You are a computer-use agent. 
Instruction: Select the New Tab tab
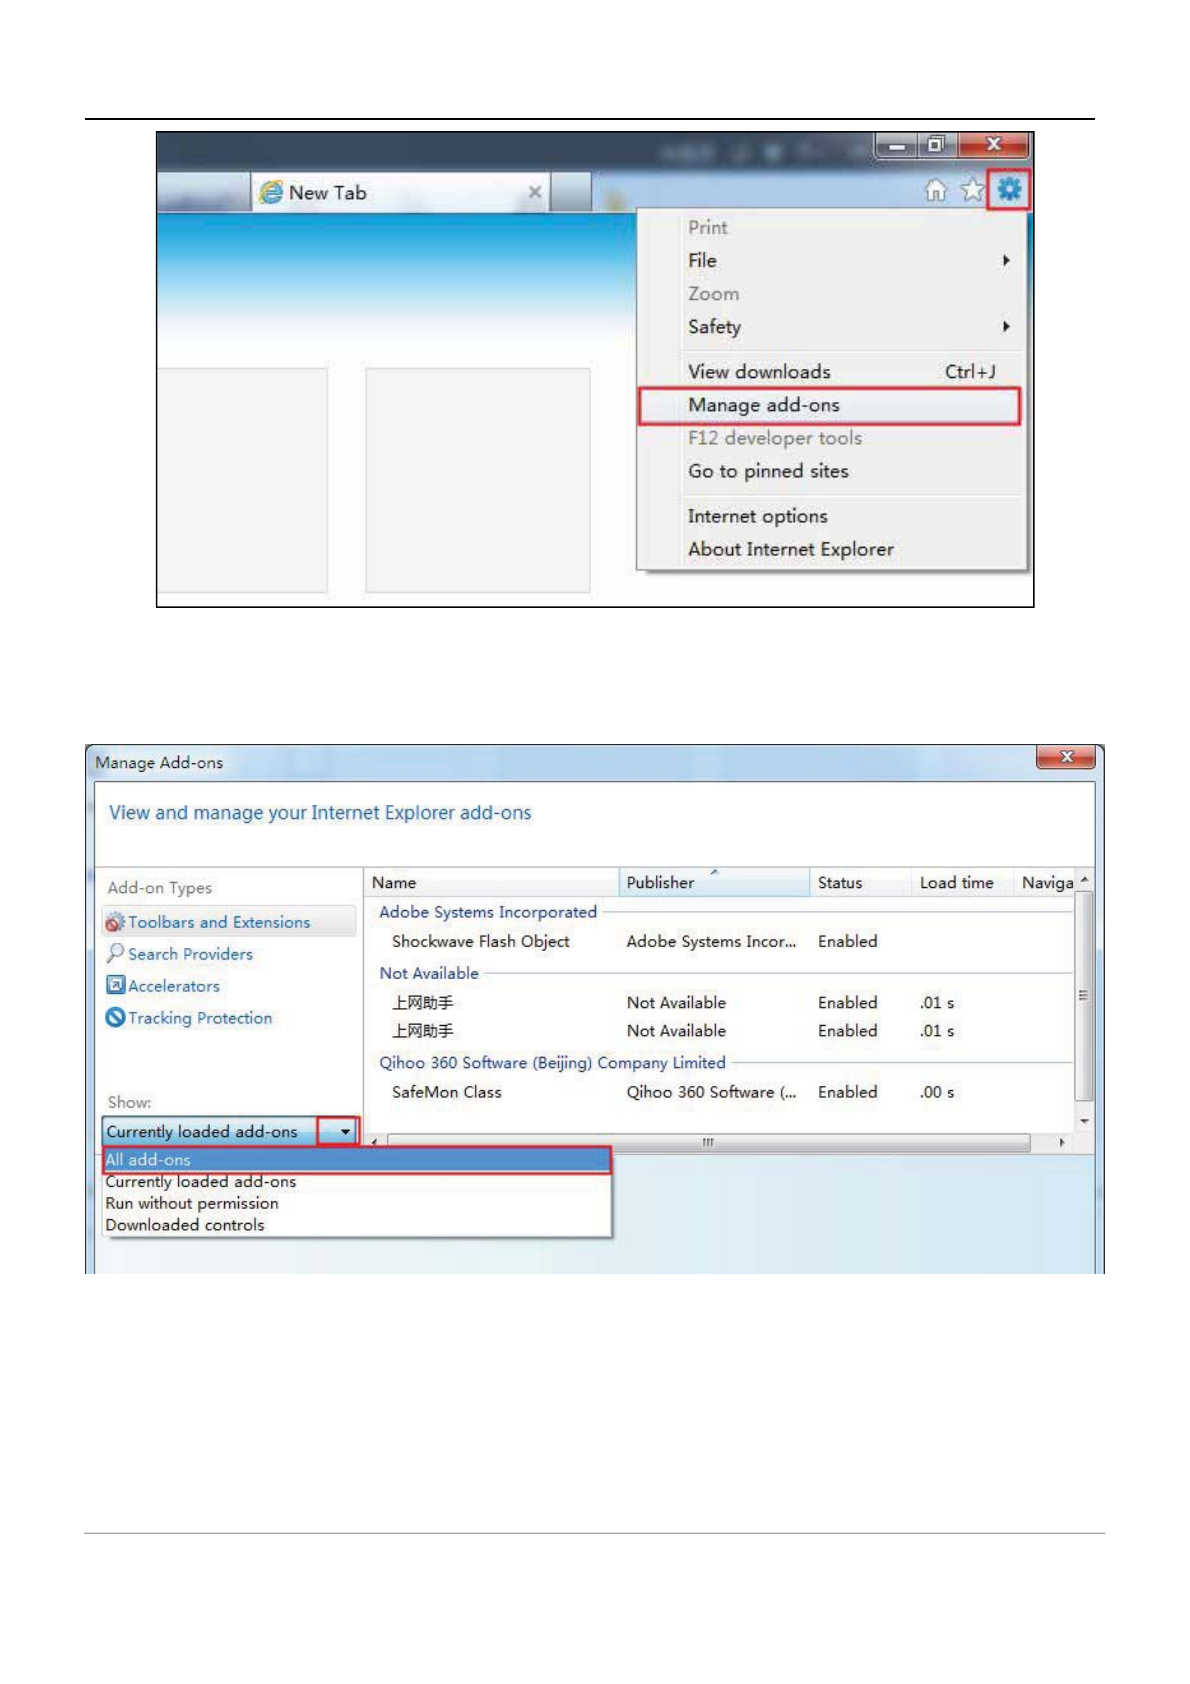[x=400, y=192]
